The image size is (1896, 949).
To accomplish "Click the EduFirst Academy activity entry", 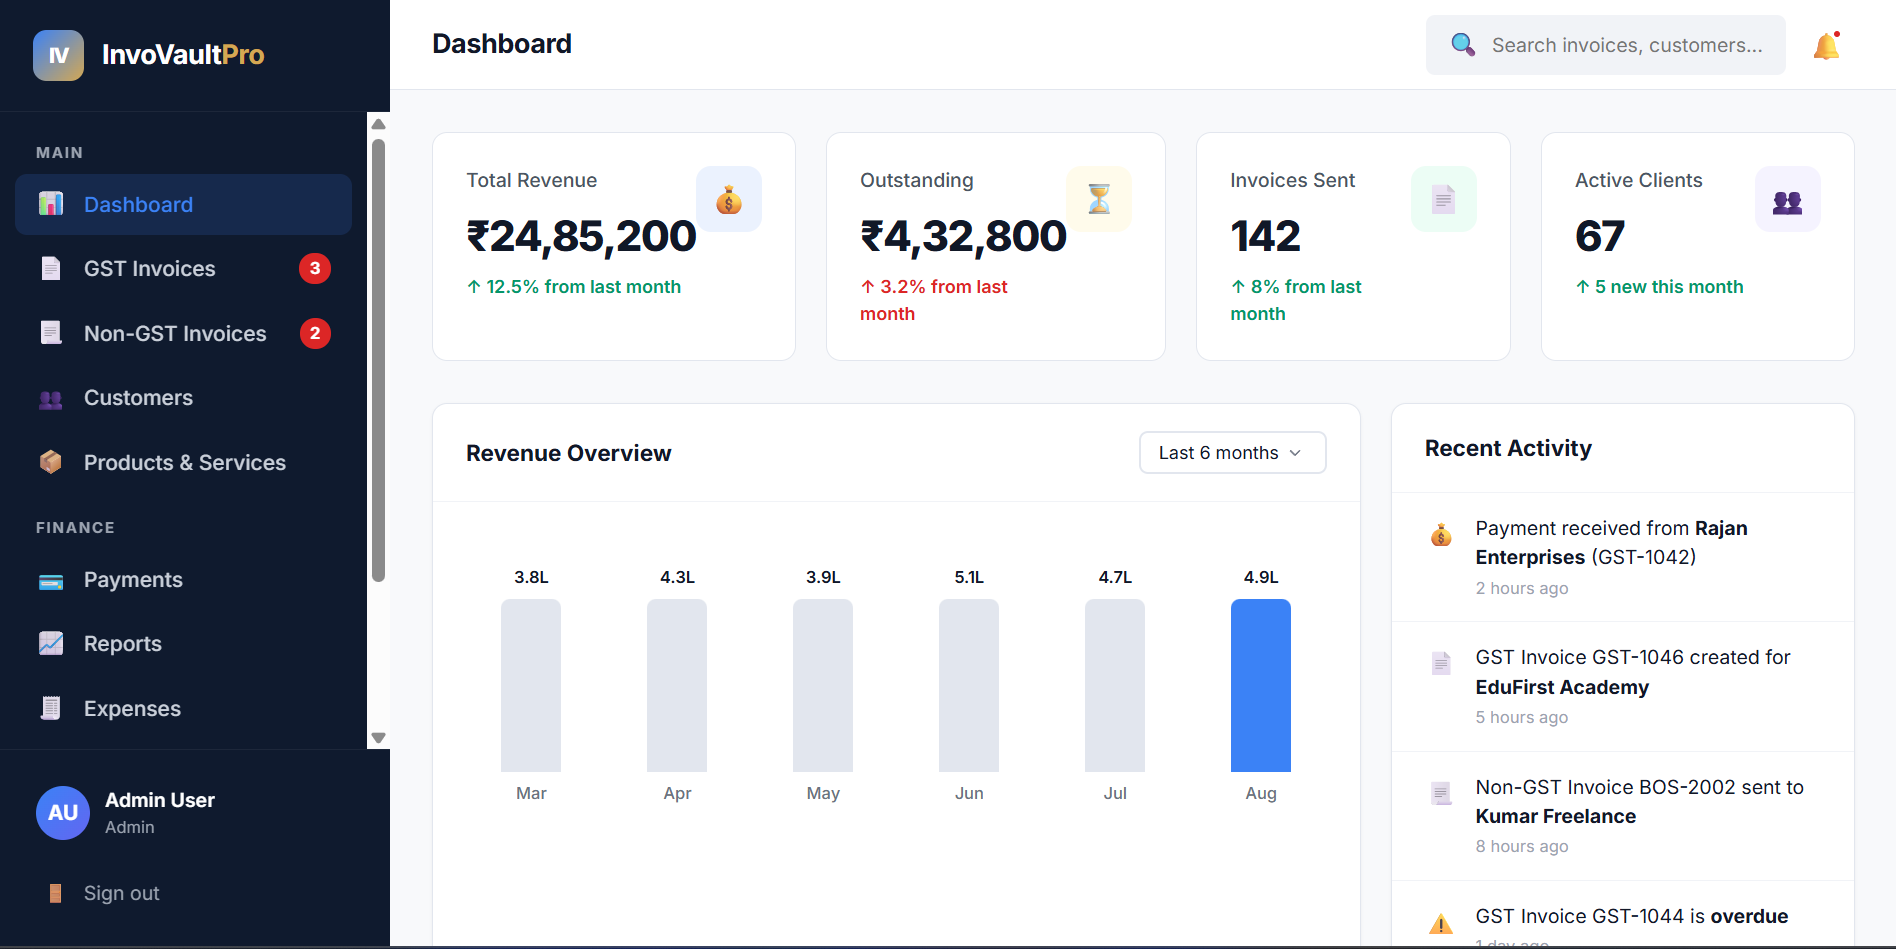I will 1623,687.
